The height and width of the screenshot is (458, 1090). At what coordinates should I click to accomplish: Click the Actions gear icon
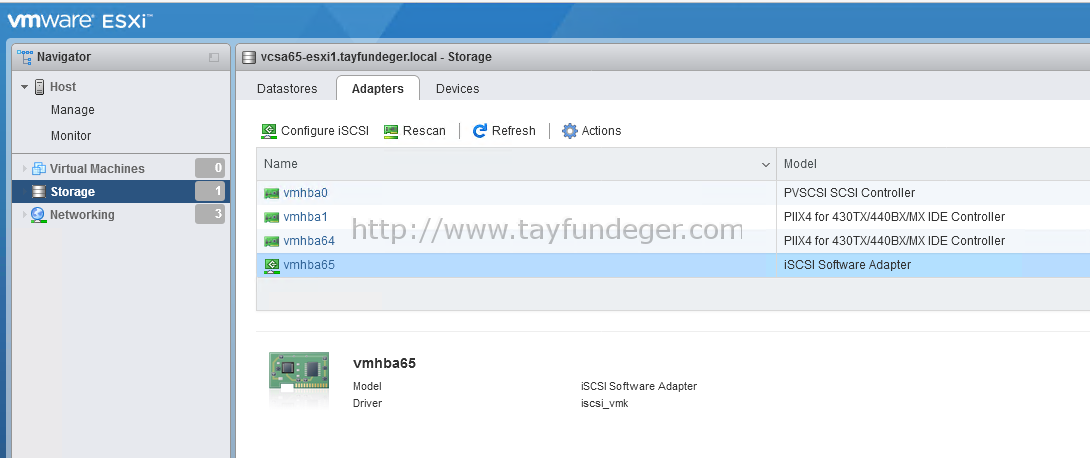pos(570,131)
